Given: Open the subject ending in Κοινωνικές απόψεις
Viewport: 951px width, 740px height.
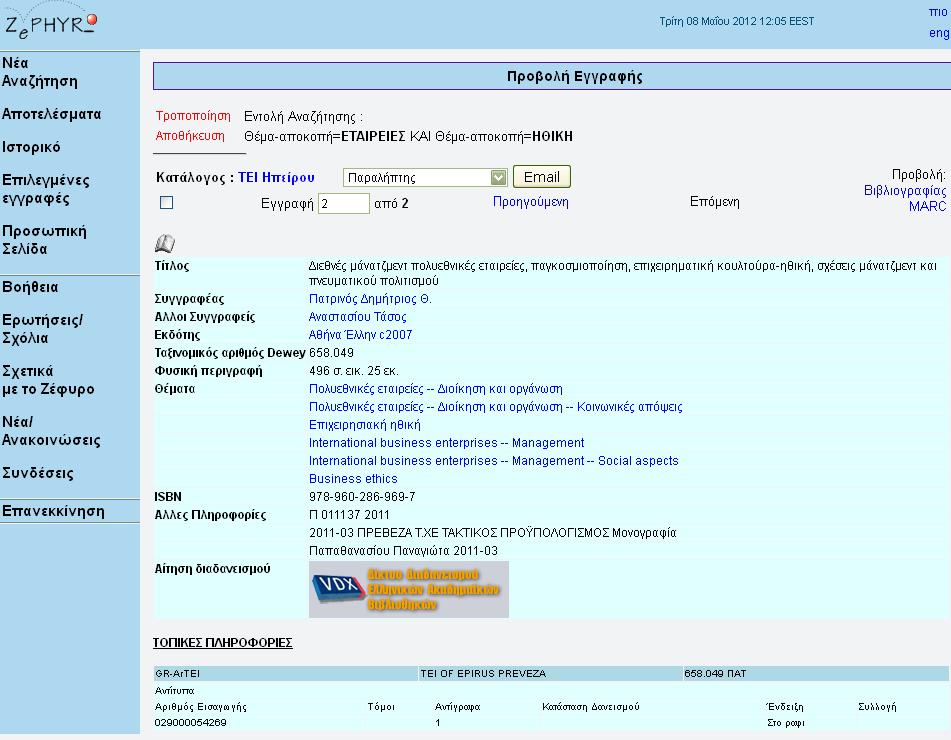Looking at the screenshot, I should click(496, 407).
